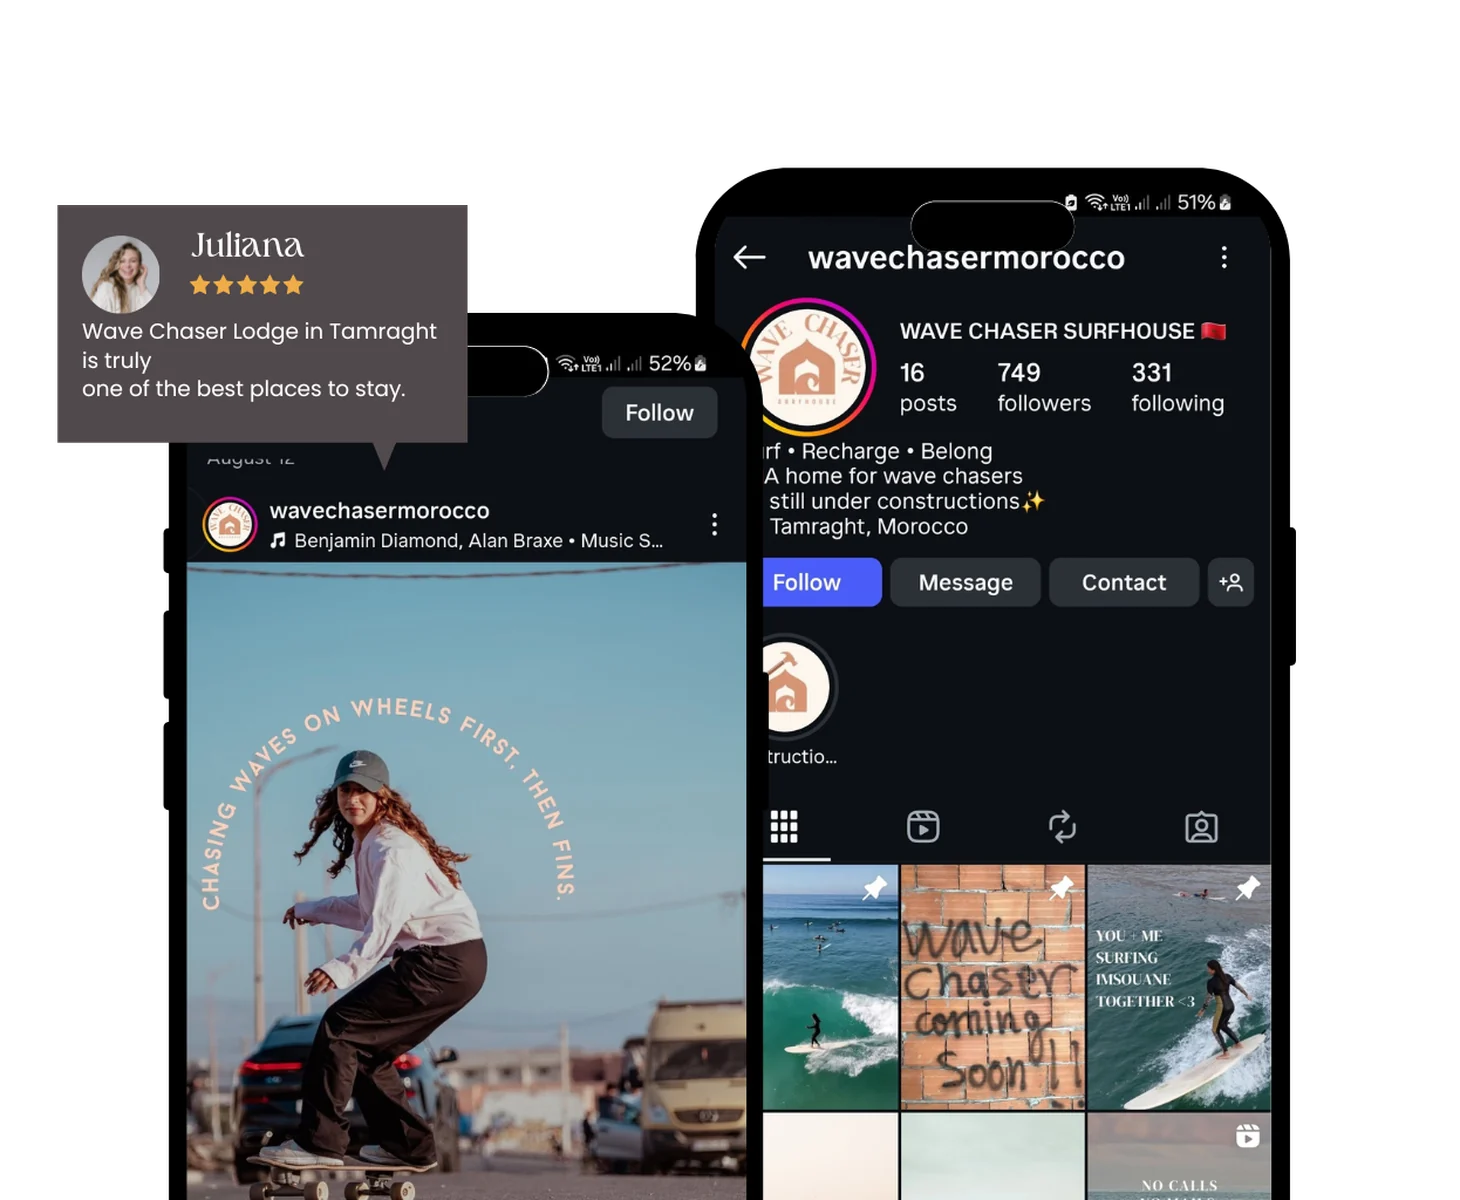Image resolution: width=1460 pixels, height=1200 pixels.
Task: Tap the post author's small avatar
Action: click(230, 525)
